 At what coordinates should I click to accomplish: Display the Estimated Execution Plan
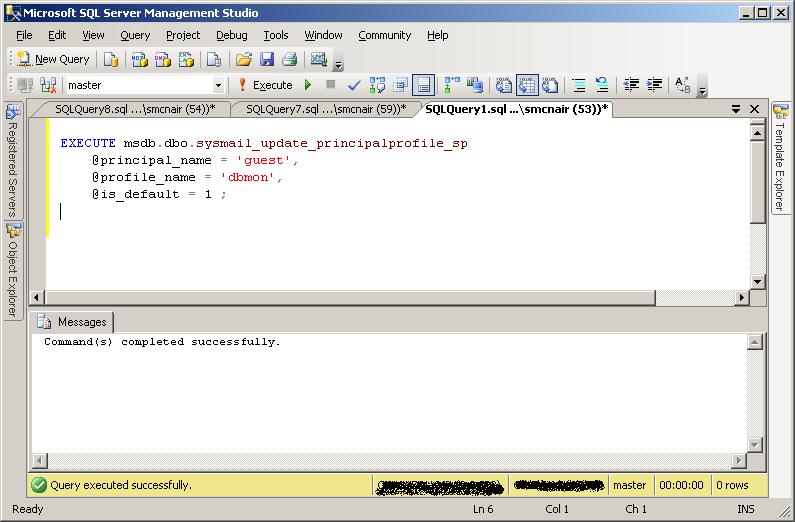click(x=377, y=85)
